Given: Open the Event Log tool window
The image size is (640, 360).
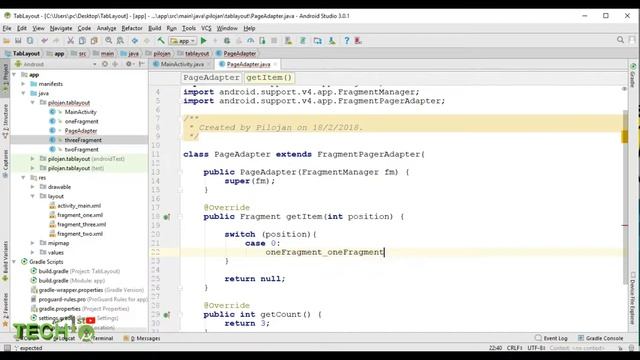Looking at the screenshot, I should 551,338.
